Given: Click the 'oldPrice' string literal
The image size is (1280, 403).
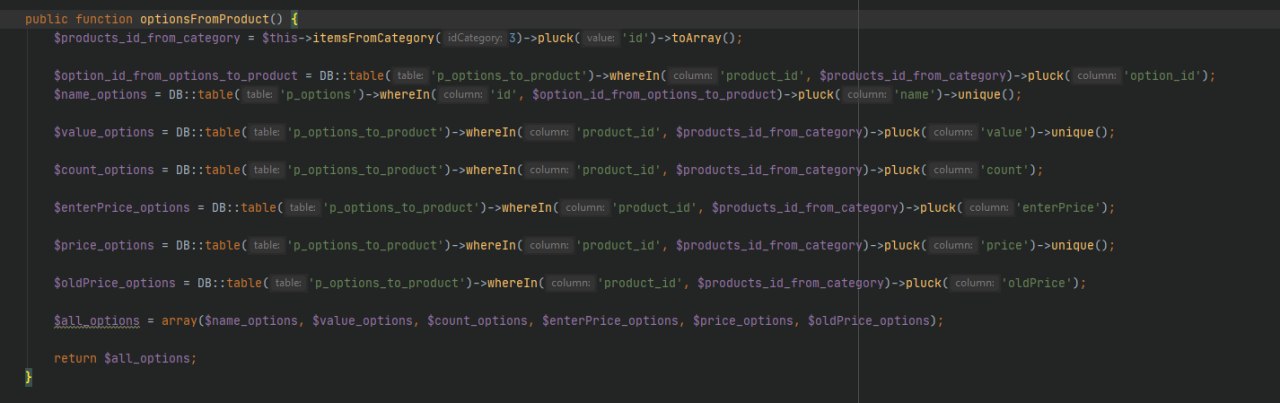Looking at the screenshot, I should [1040, 283].
